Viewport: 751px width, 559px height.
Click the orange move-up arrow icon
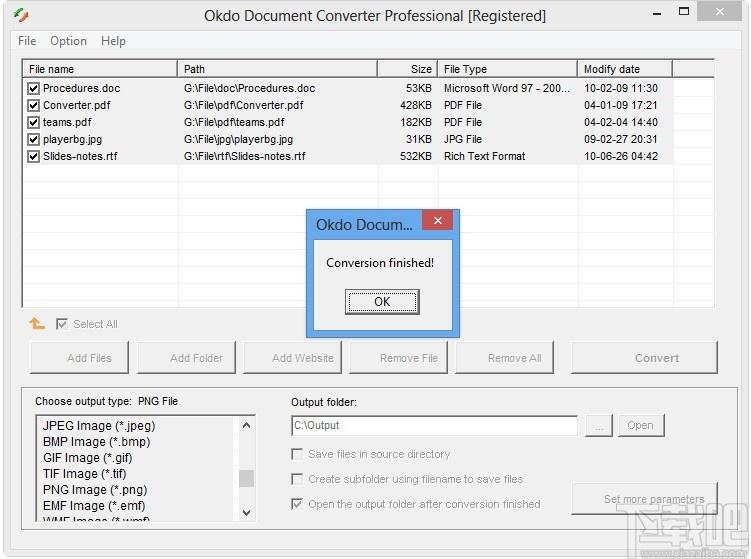click(37, 324)
